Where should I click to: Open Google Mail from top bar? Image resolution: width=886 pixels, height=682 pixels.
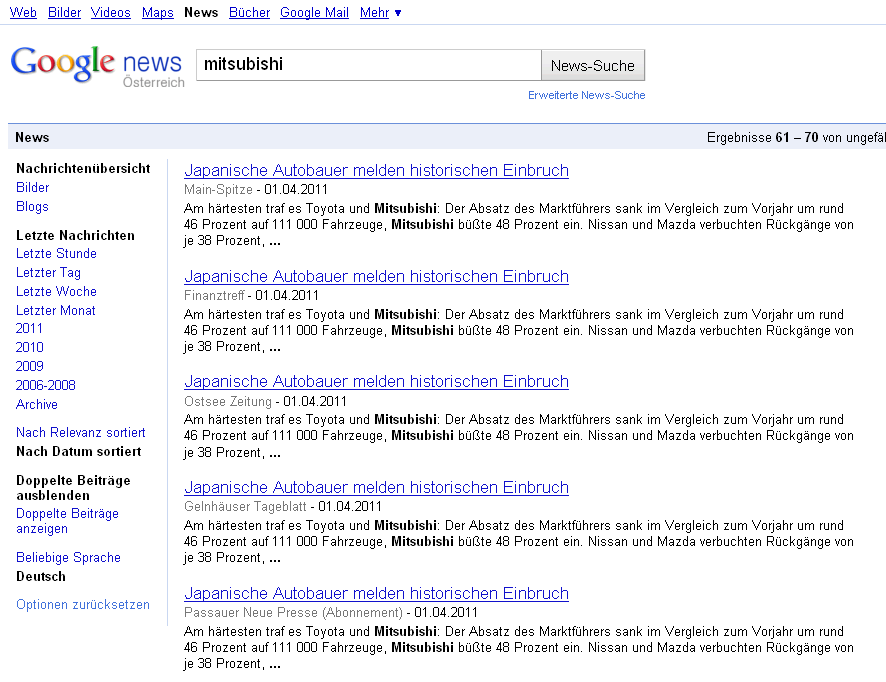(x=314, y=13)
